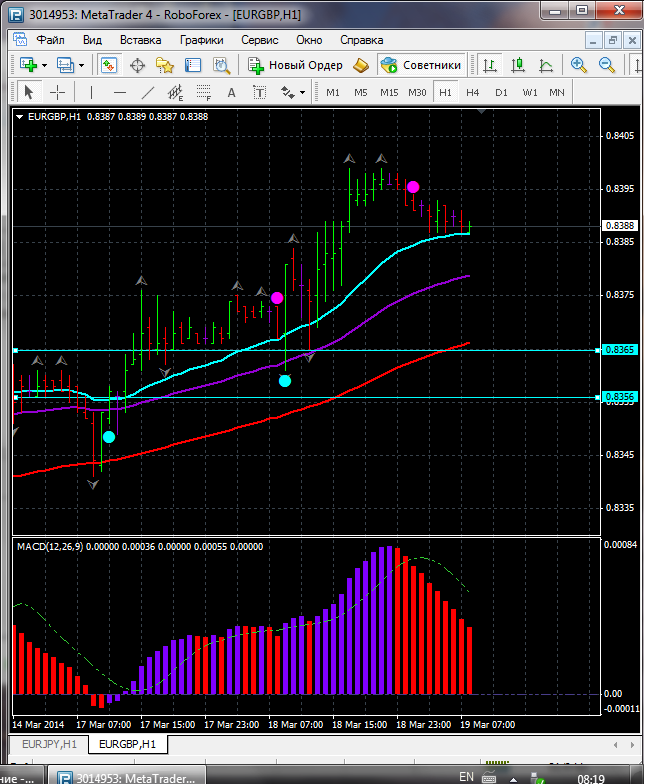Switch to EURJPY,H1 chart tab
The image size is (650, 784).
pos(49,744)
